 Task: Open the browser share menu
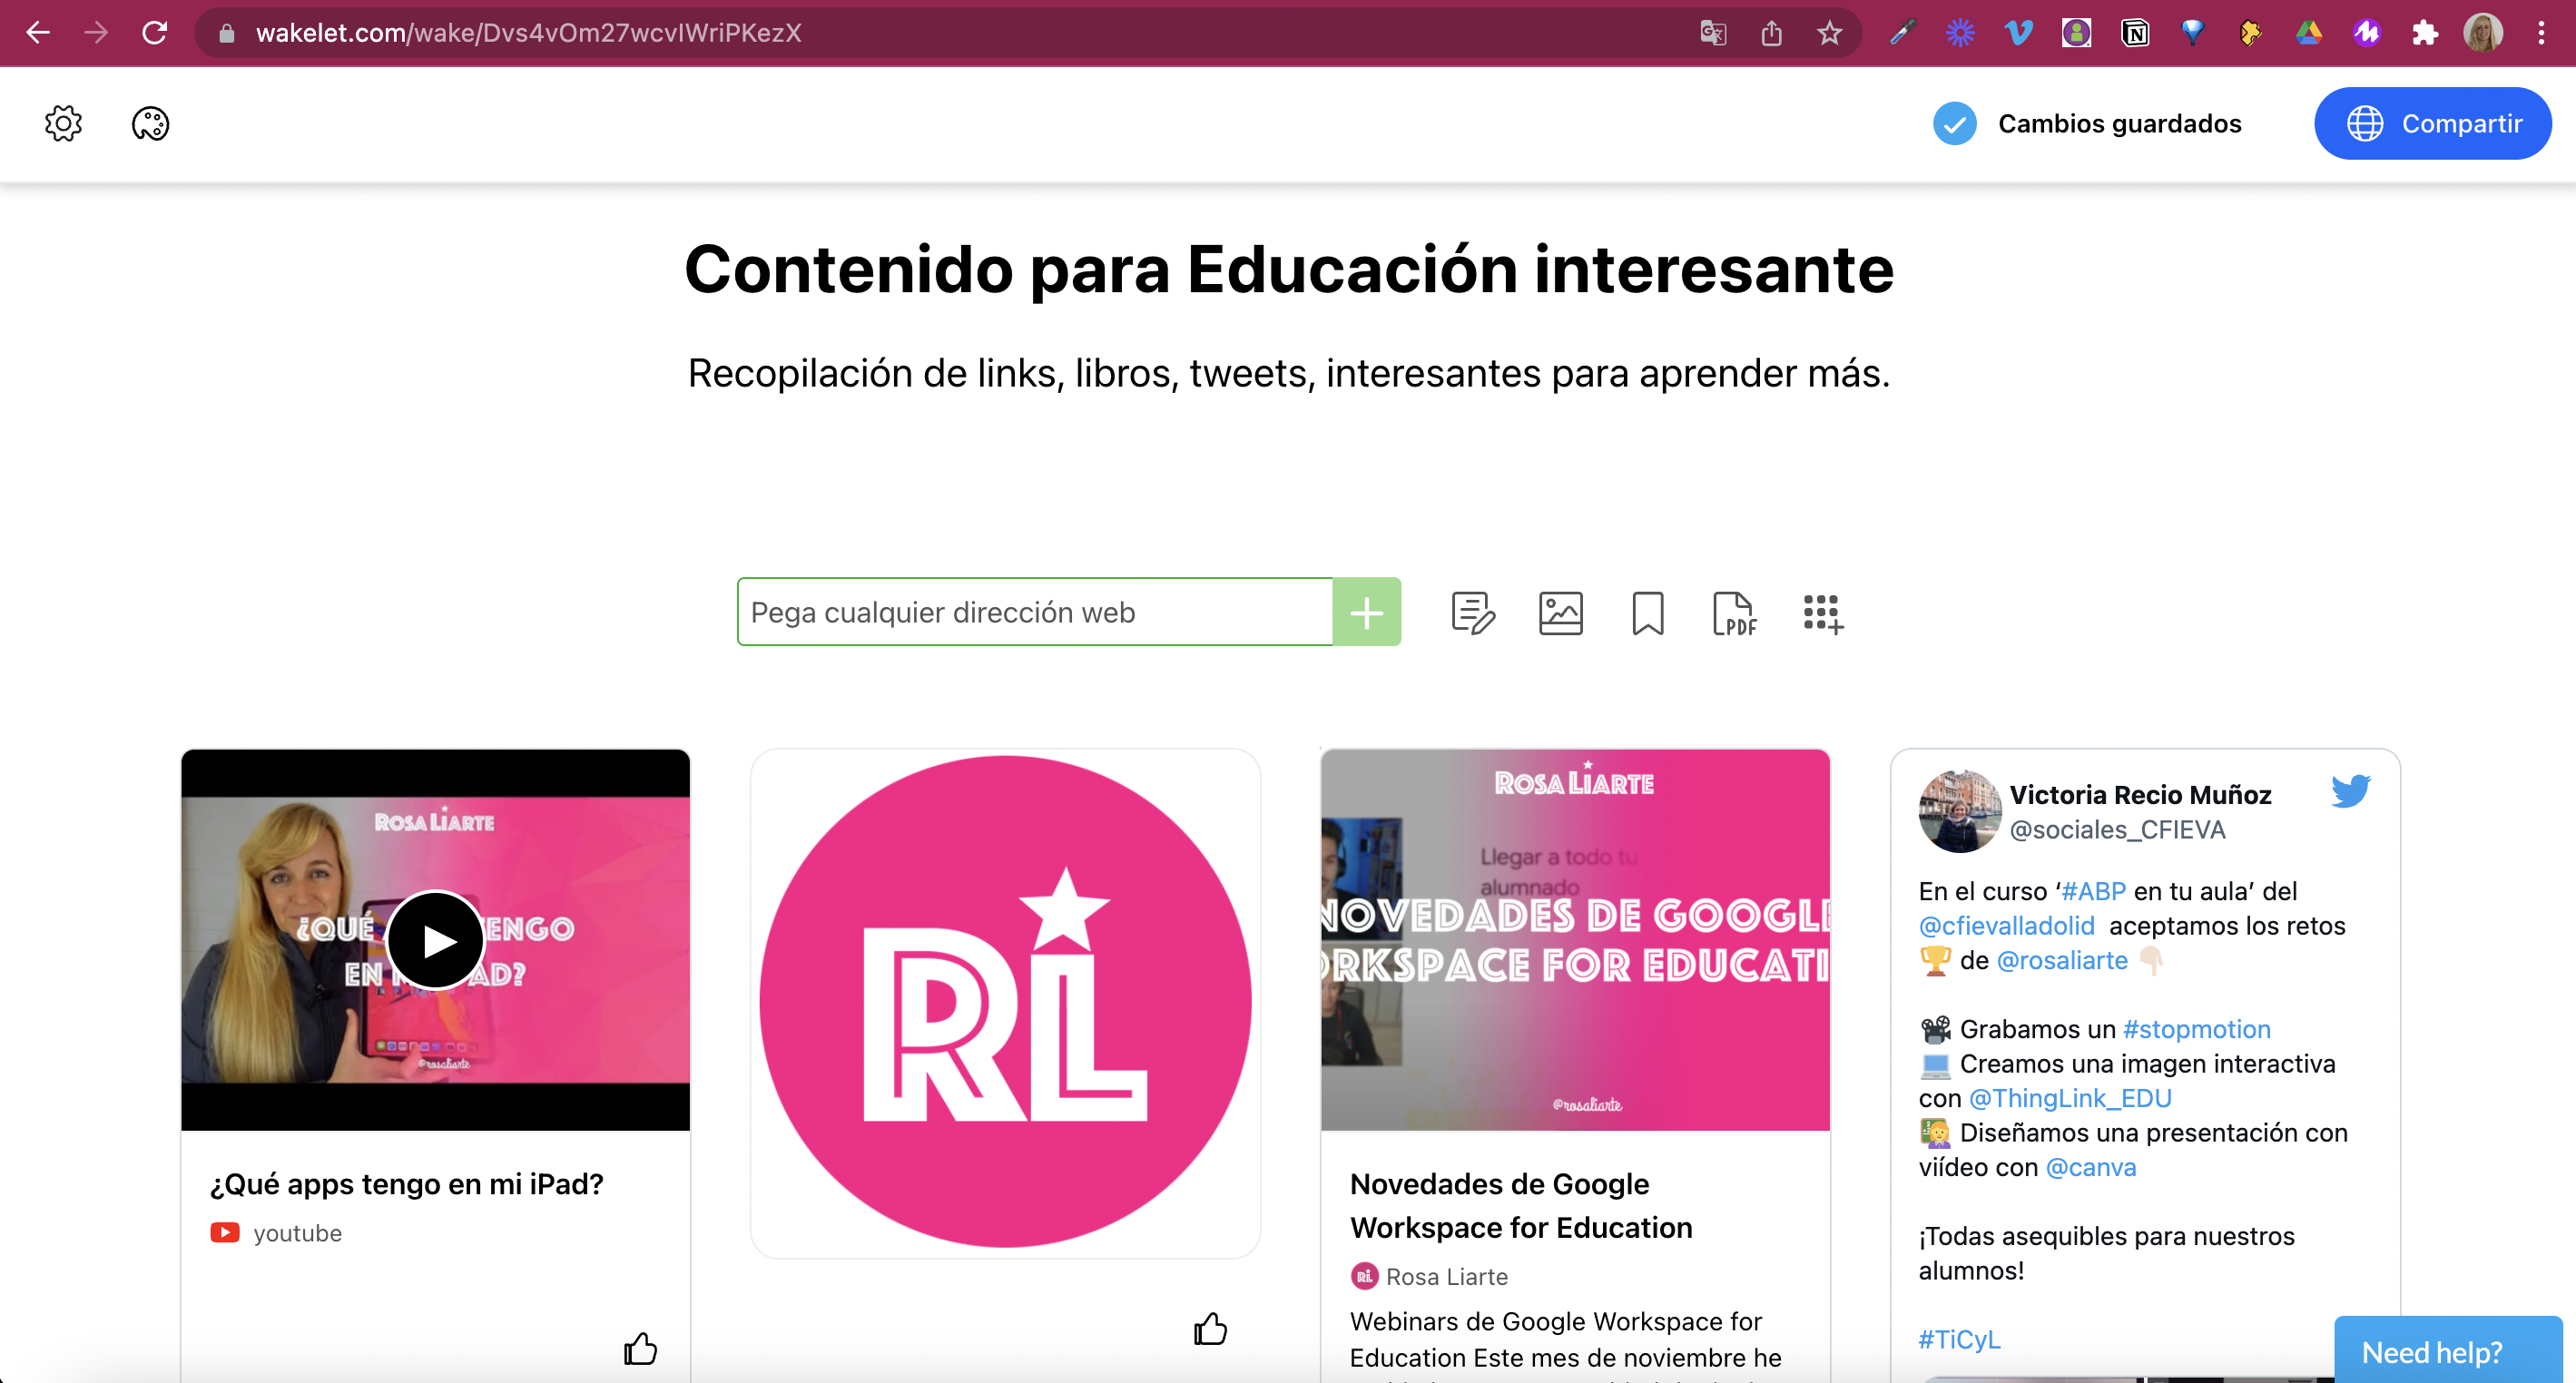[x=1772, y=32]
